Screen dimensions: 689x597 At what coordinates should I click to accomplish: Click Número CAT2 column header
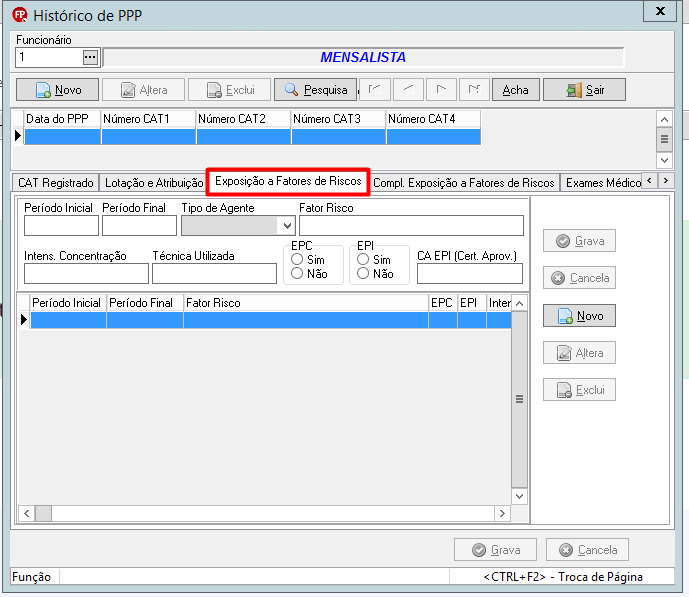(243, 119)
